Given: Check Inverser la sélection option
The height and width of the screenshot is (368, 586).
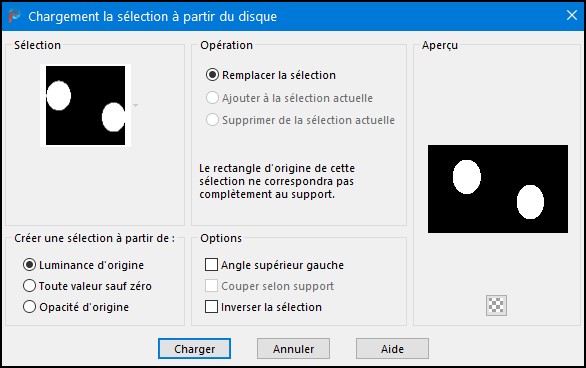Looking at the screenshot, I should point(211,307).
